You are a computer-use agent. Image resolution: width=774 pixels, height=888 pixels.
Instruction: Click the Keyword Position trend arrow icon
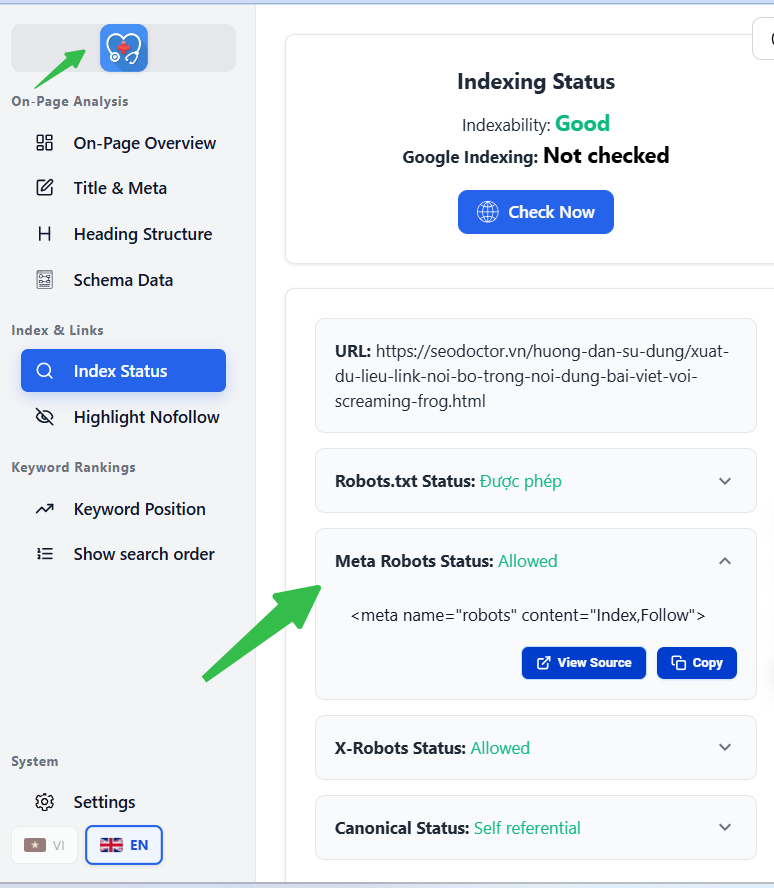[45, 509]
